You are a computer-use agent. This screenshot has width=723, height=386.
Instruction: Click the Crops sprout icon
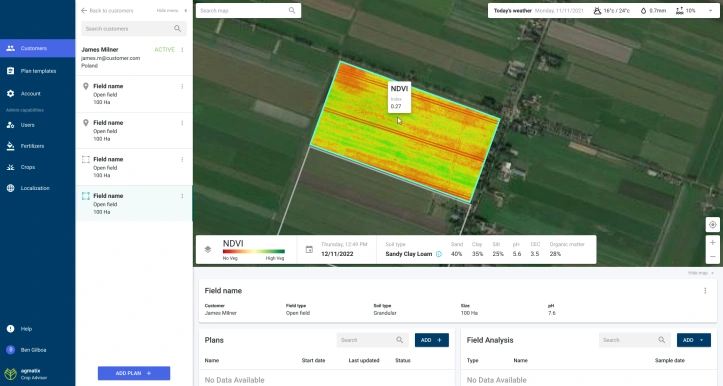pyautogui.click(x=11, y=167)
